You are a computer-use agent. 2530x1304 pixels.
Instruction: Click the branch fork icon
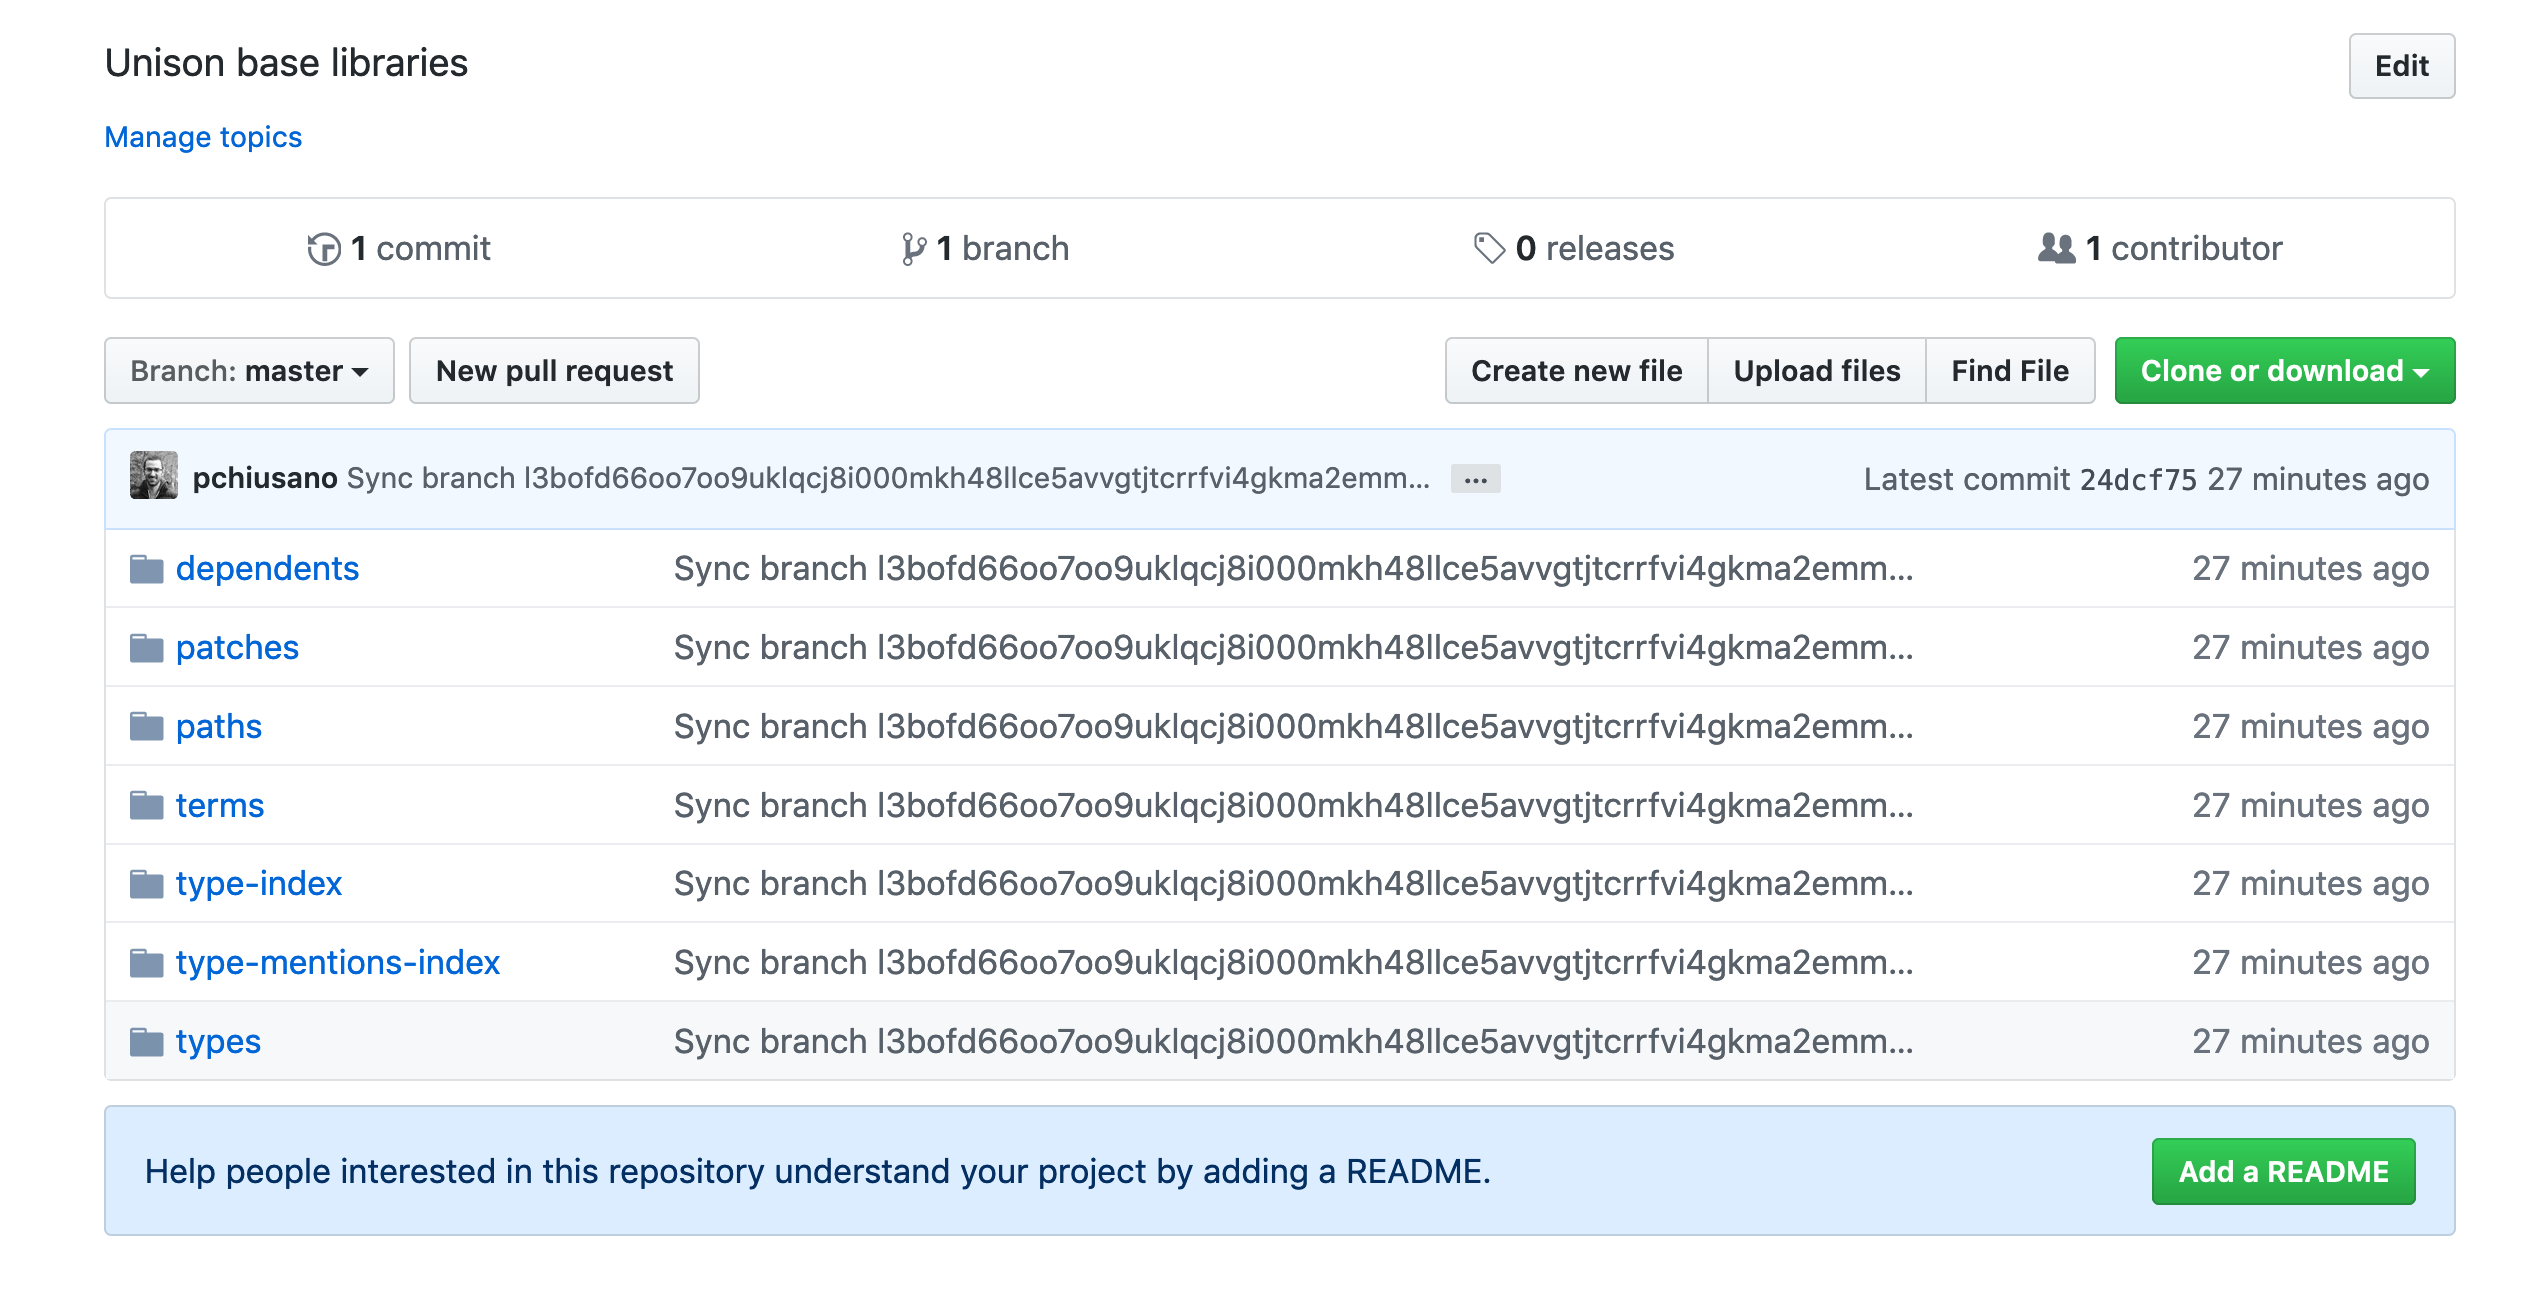point(913,248)
